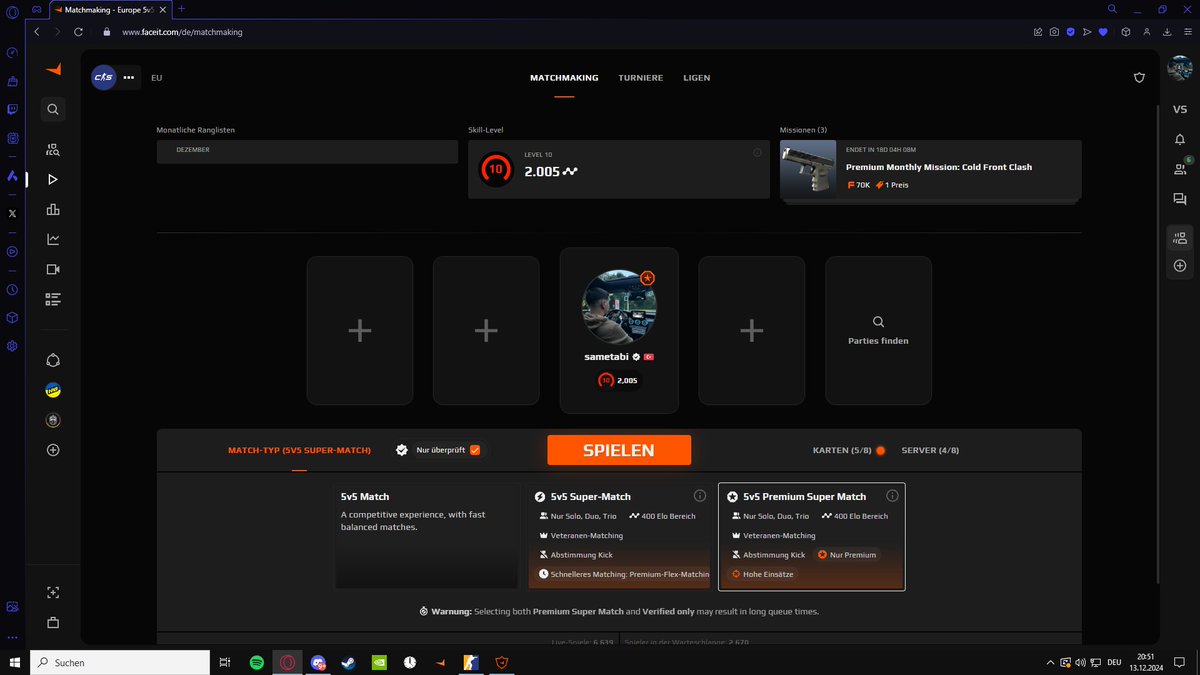Screen dimensions: 1200x675
Task: Open the downloads icon in browser toolbar
Action: pyautogui.click(x=1167, y=32)
